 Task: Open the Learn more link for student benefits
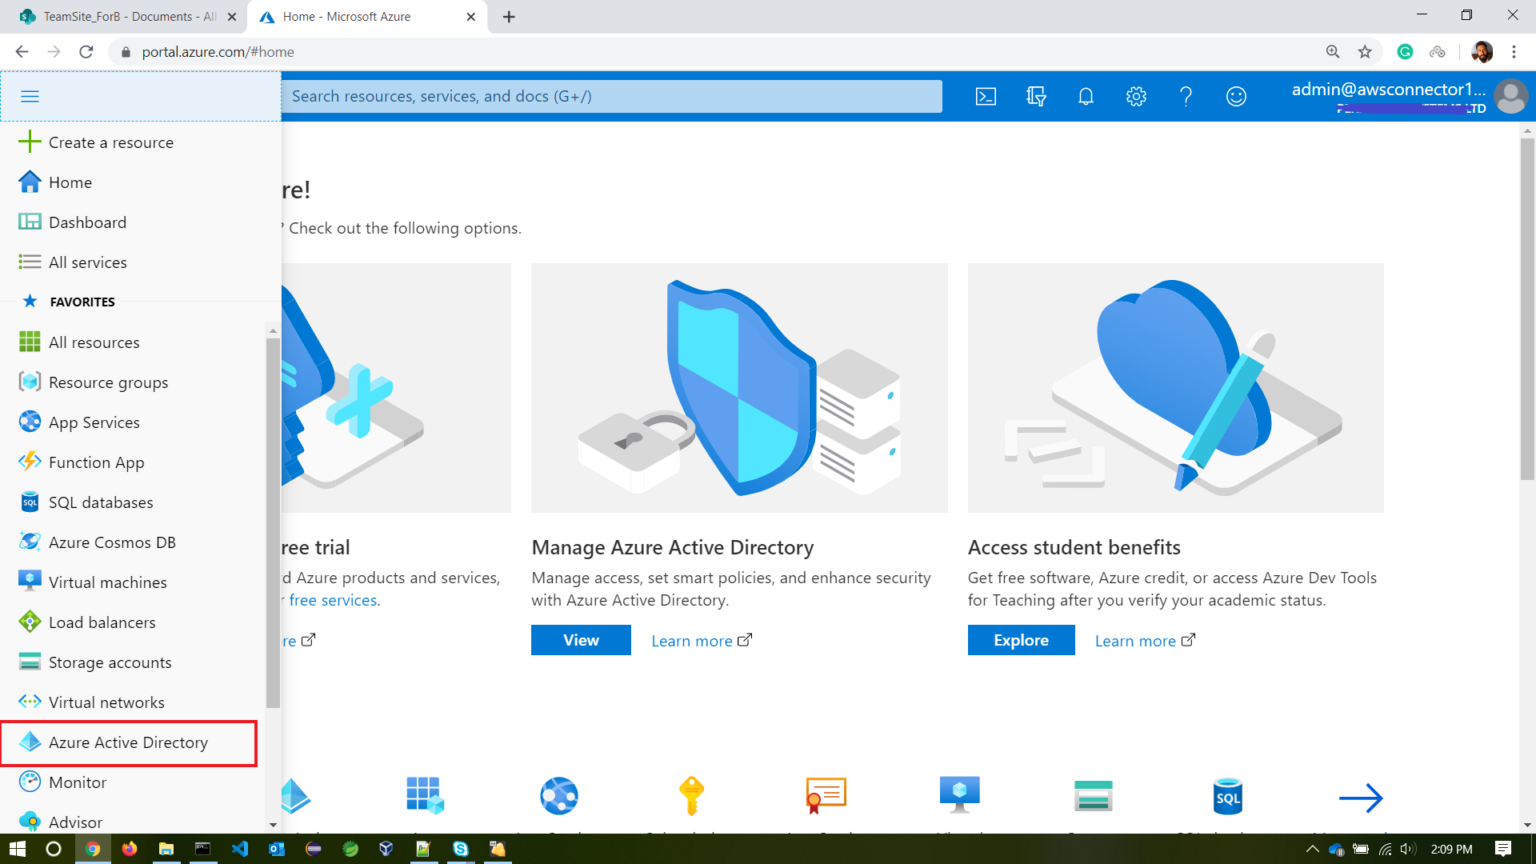click(1135, 640)
